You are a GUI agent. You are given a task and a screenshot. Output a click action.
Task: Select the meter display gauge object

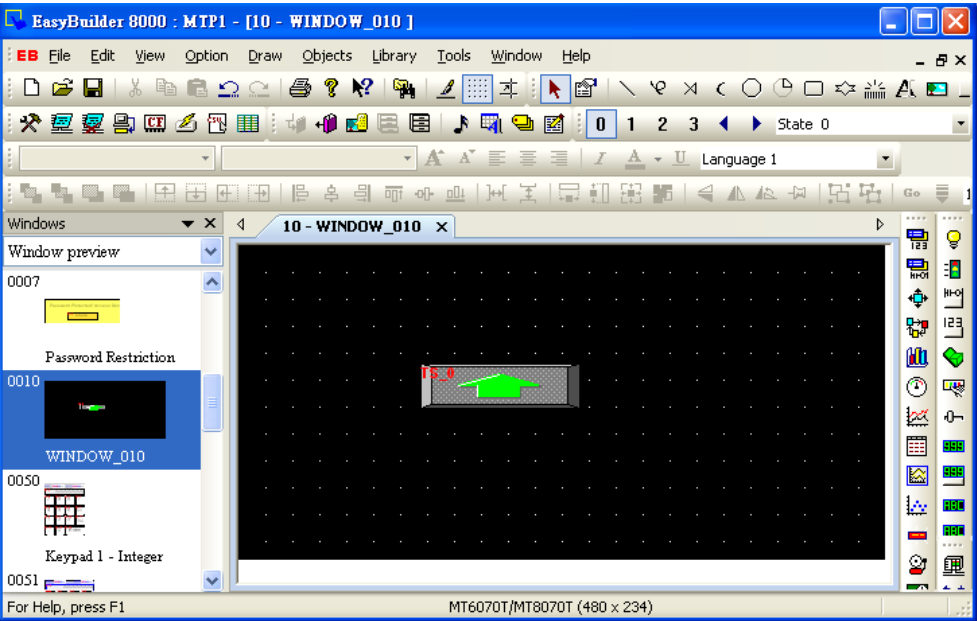917,387
